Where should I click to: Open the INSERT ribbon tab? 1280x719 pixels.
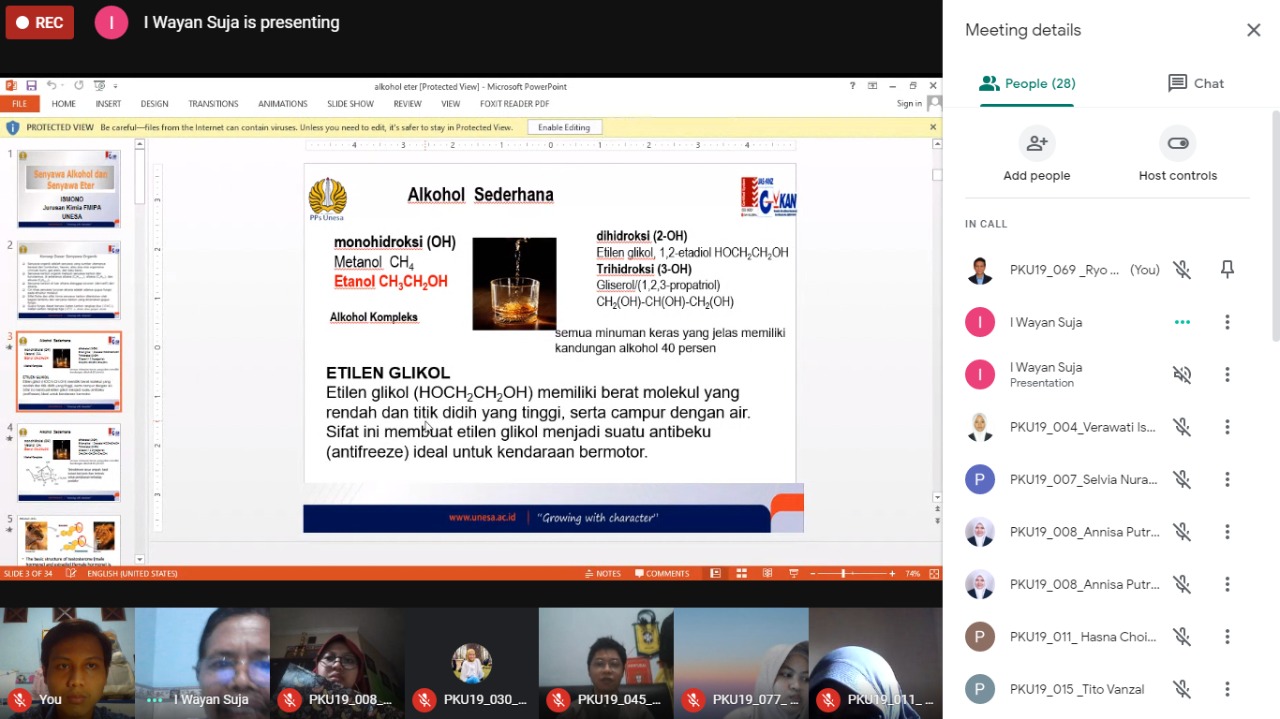tap(108, 104)
